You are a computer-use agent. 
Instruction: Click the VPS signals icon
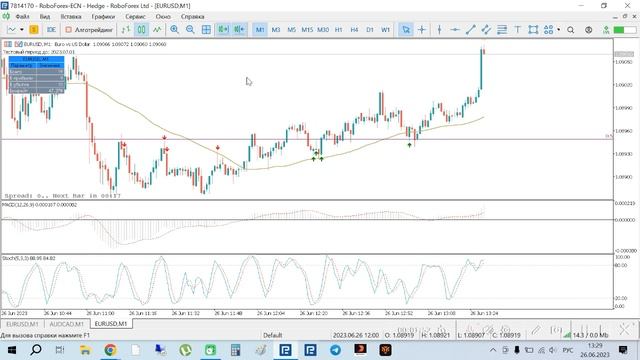(606, 30)
